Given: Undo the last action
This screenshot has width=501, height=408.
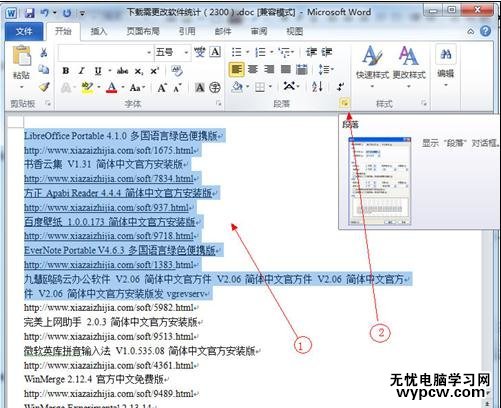Looking at the screenshot, I should [44, 13].
